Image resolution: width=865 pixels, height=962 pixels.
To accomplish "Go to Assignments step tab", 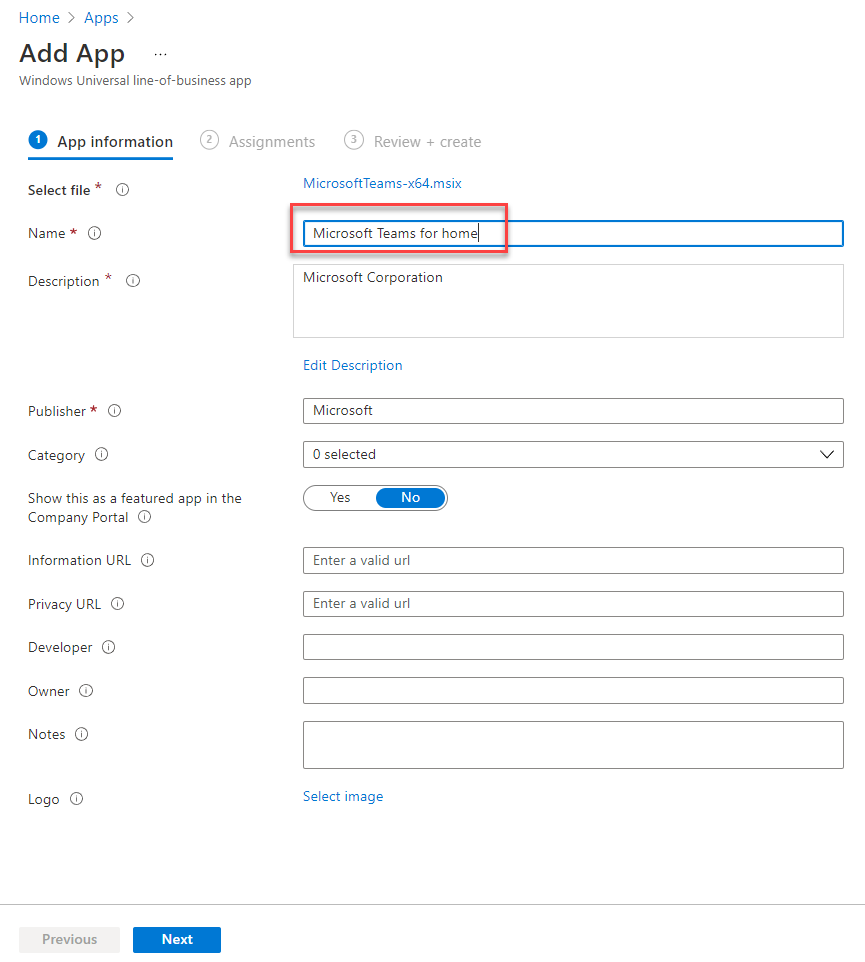I will tap(258, 142).
